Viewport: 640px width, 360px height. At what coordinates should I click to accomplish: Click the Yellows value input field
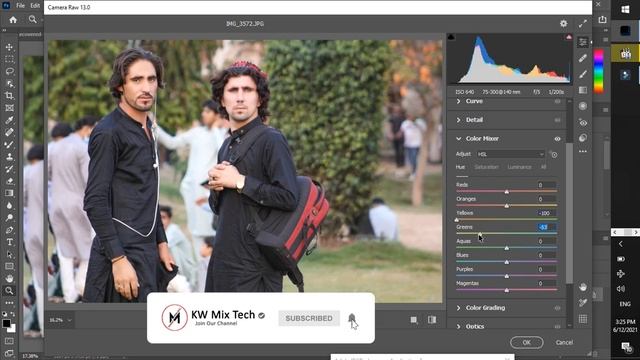546,213
